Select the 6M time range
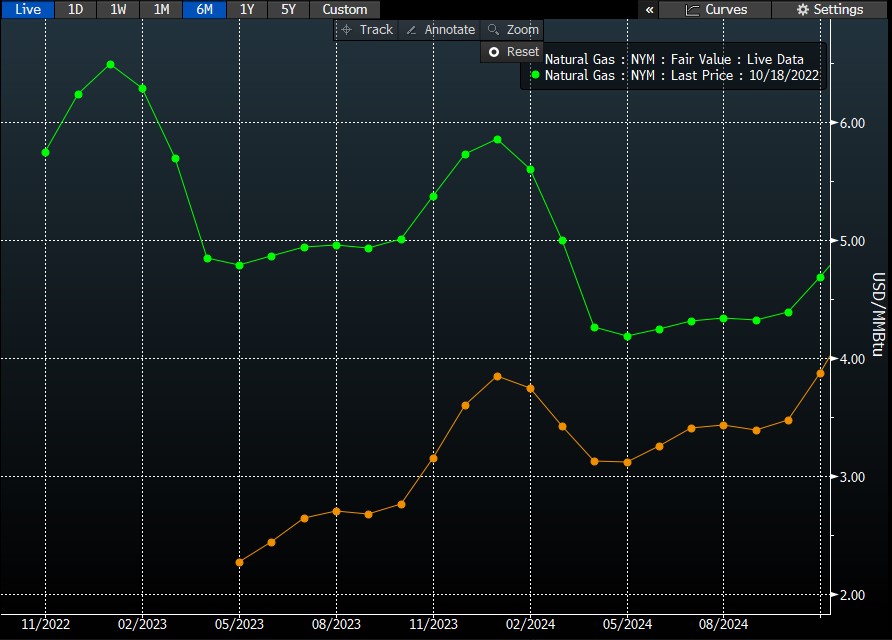892x640 pixels. pos(204,9)
